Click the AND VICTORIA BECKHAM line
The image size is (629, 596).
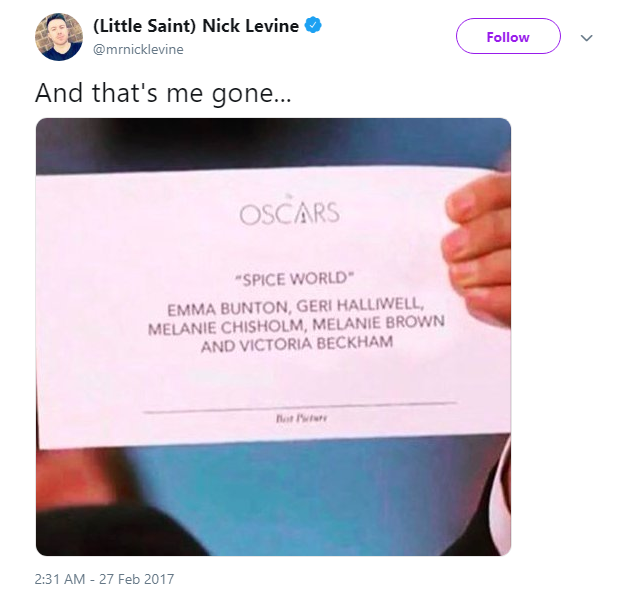(297, 344)
